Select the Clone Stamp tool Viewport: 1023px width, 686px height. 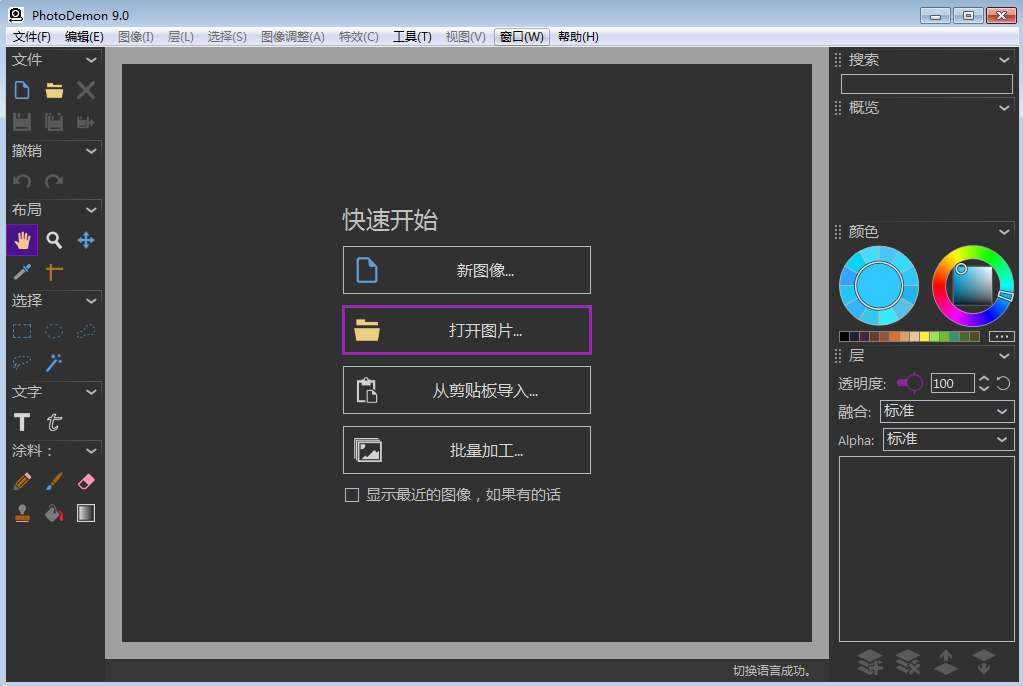21,512
